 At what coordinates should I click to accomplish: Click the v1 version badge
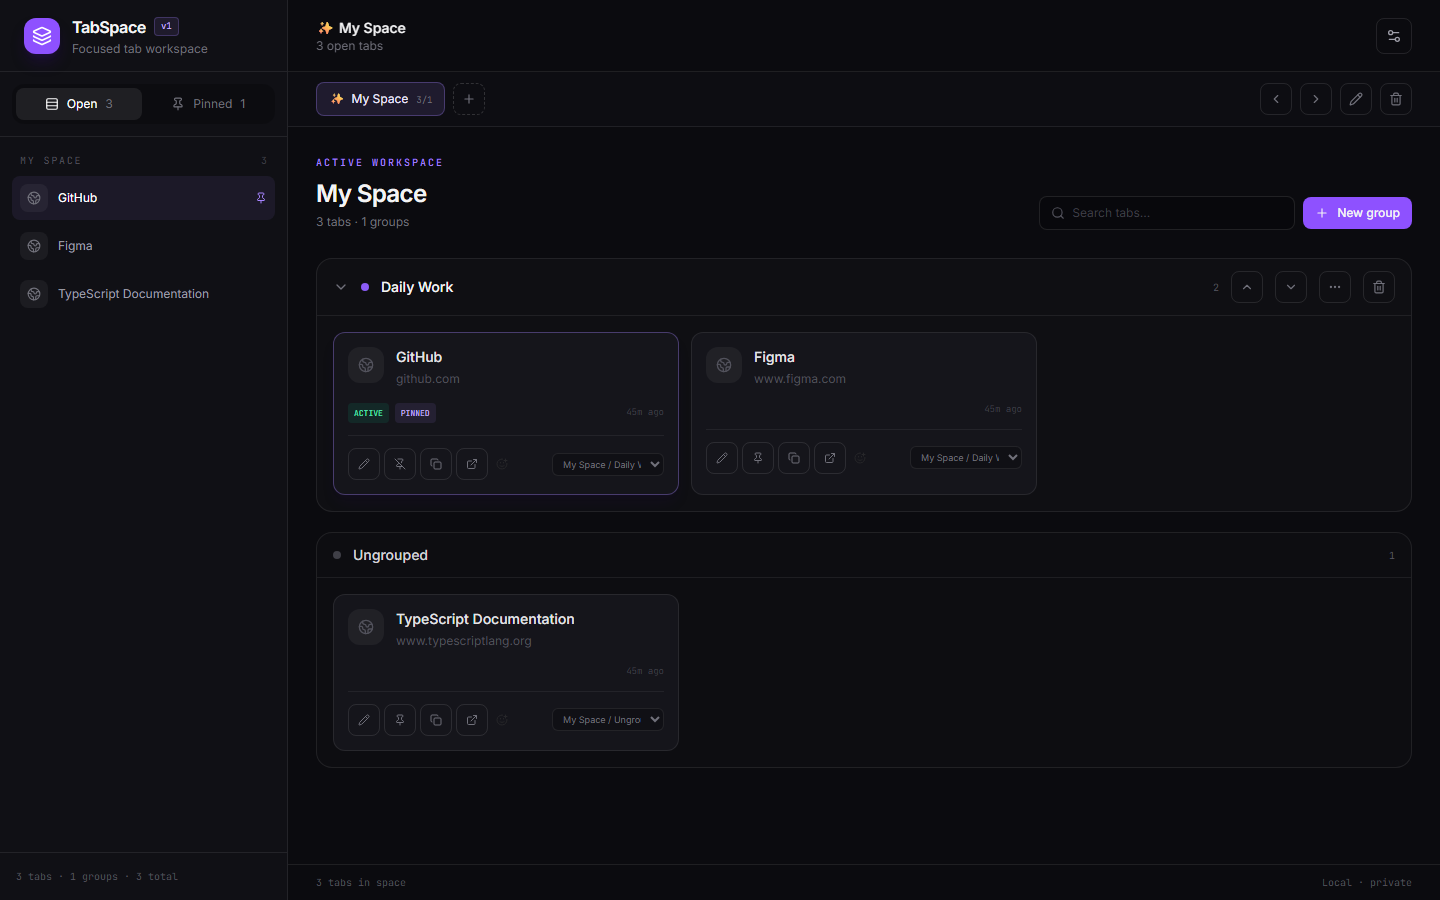tap(166, 27)
